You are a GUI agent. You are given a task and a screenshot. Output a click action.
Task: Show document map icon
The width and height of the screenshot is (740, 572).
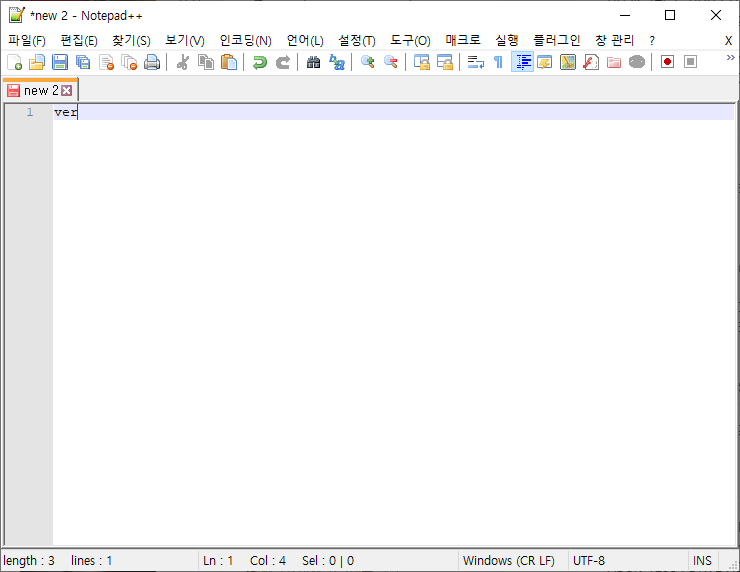(x=568, y=62)
